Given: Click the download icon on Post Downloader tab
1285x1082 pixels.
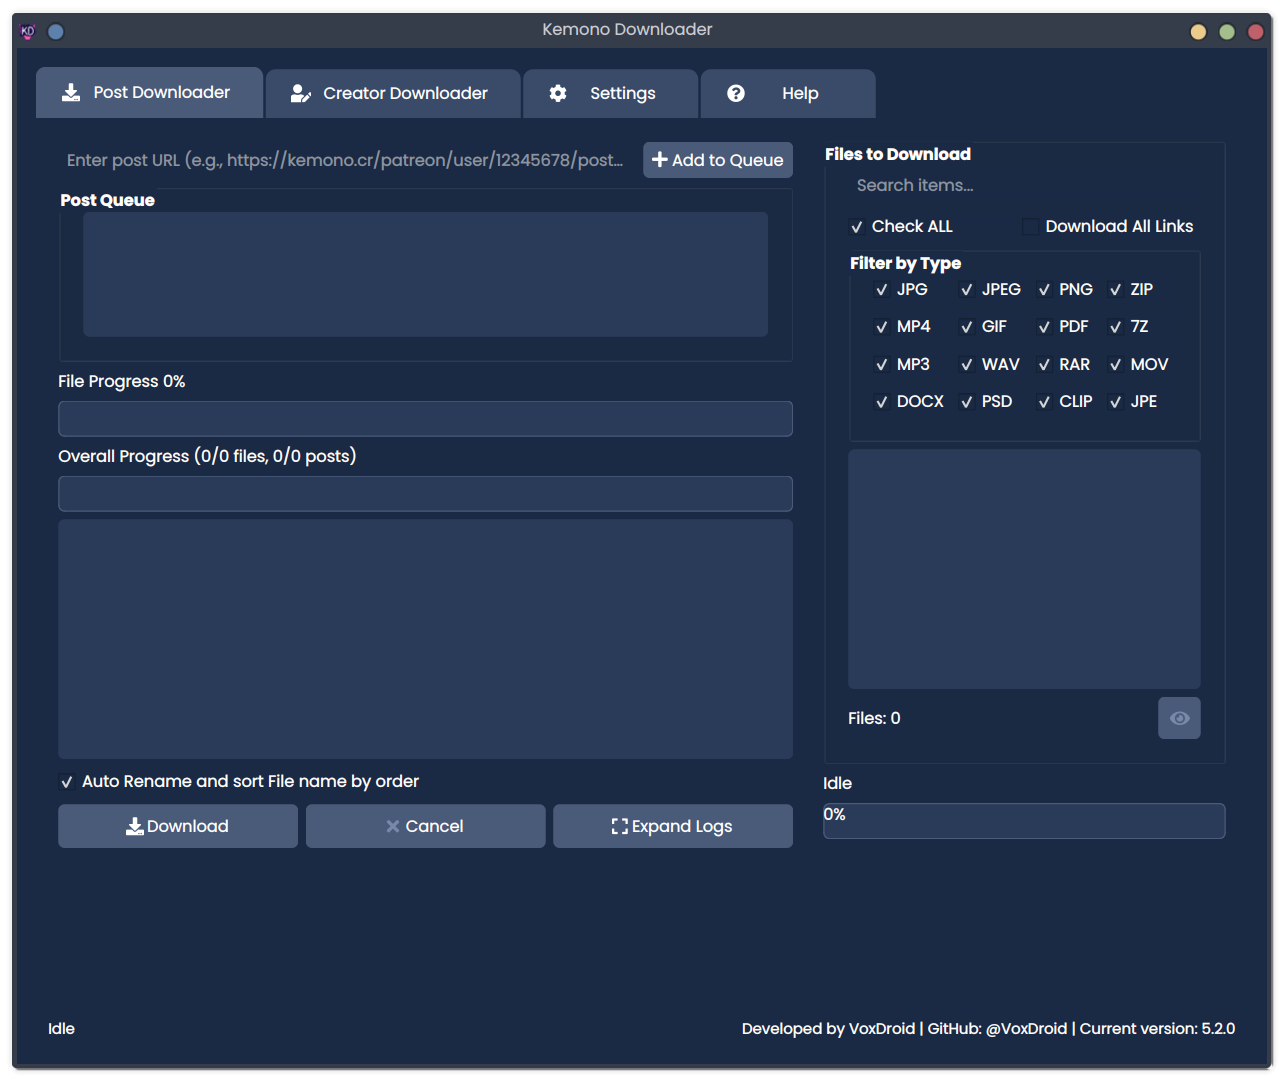Looking at the screenshot, I should [x=70, y=92].
